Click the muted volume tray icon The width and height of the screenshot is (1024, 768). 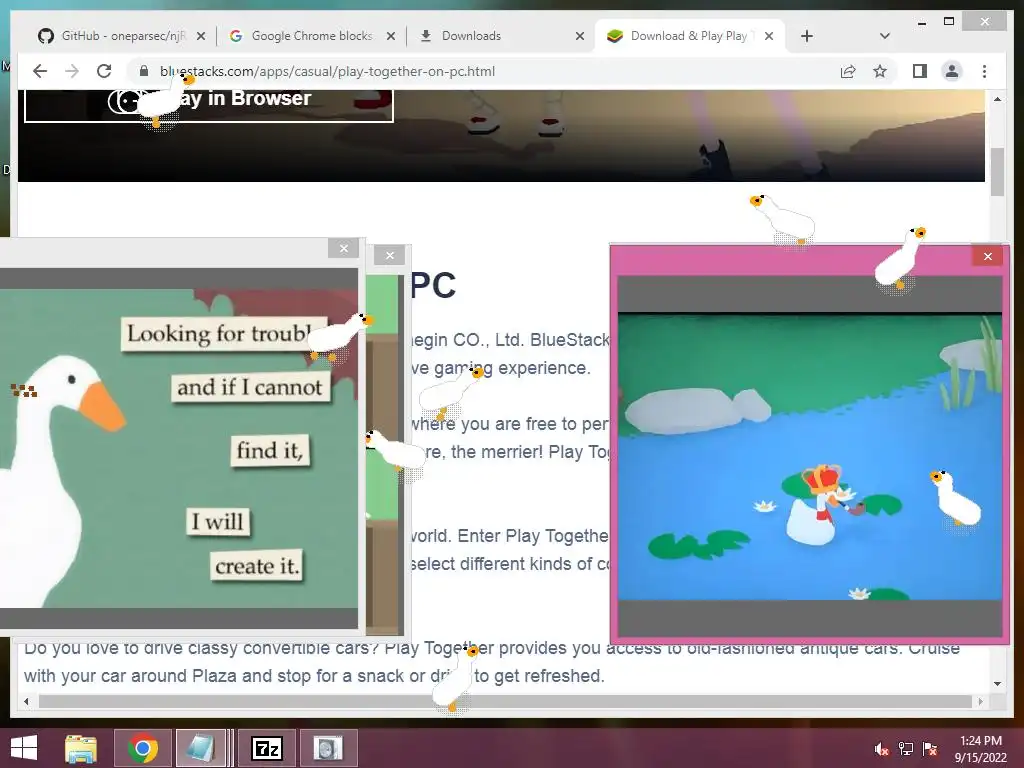[x=881, y=749]
